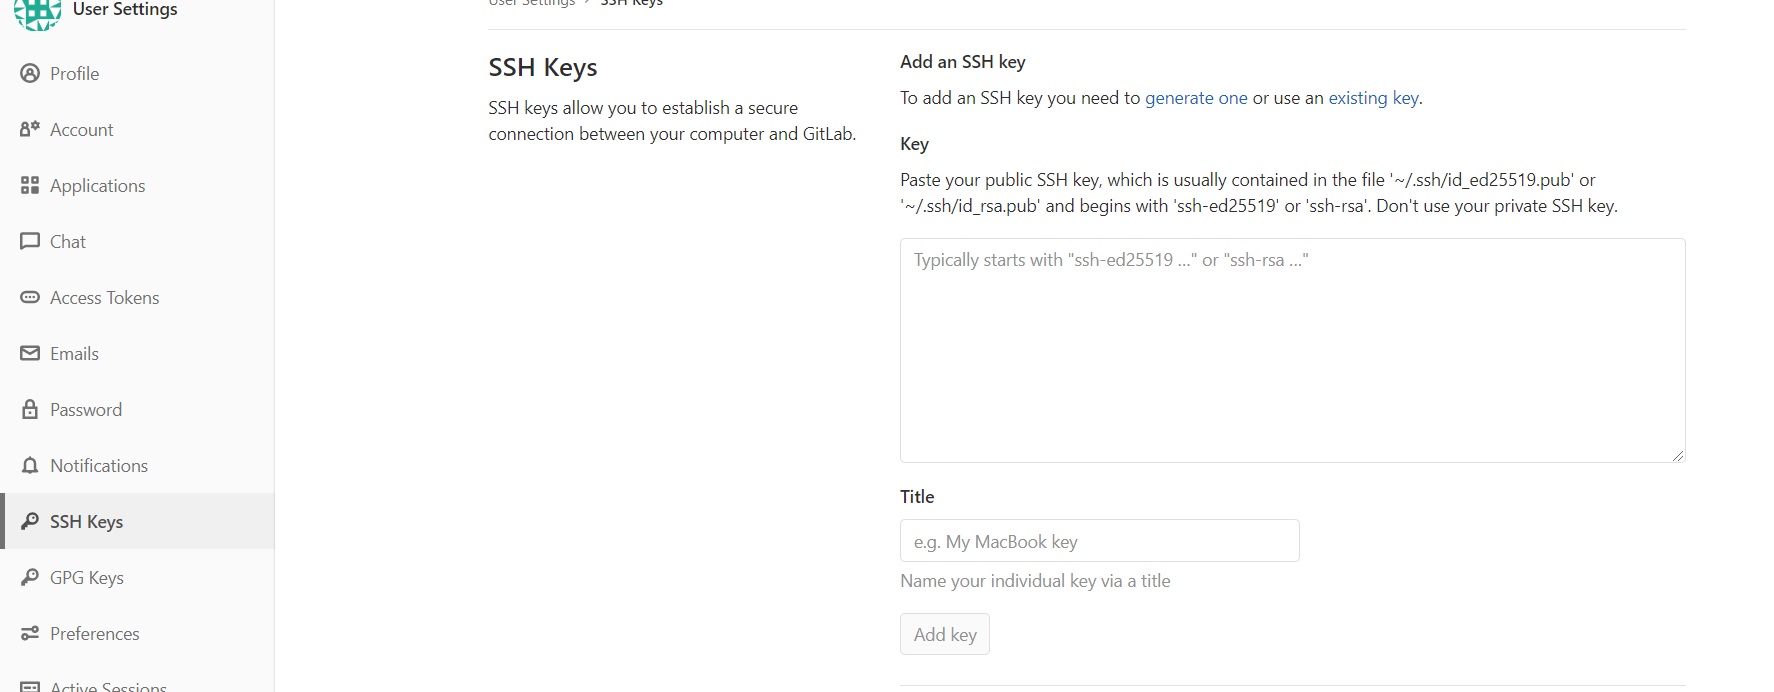Click the GPG Keys key icon
The height and width of the screenshot is (692, 1774).
click(30, 577)
